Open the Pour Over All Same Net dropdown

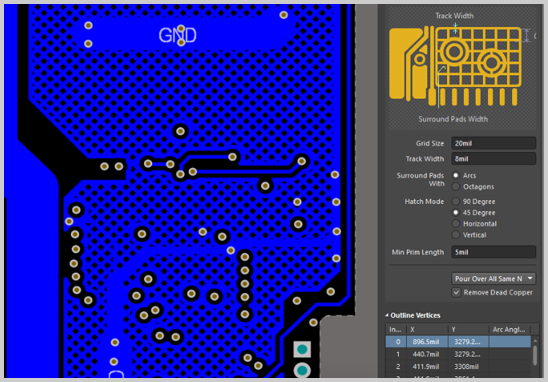[x=493, y=279]
